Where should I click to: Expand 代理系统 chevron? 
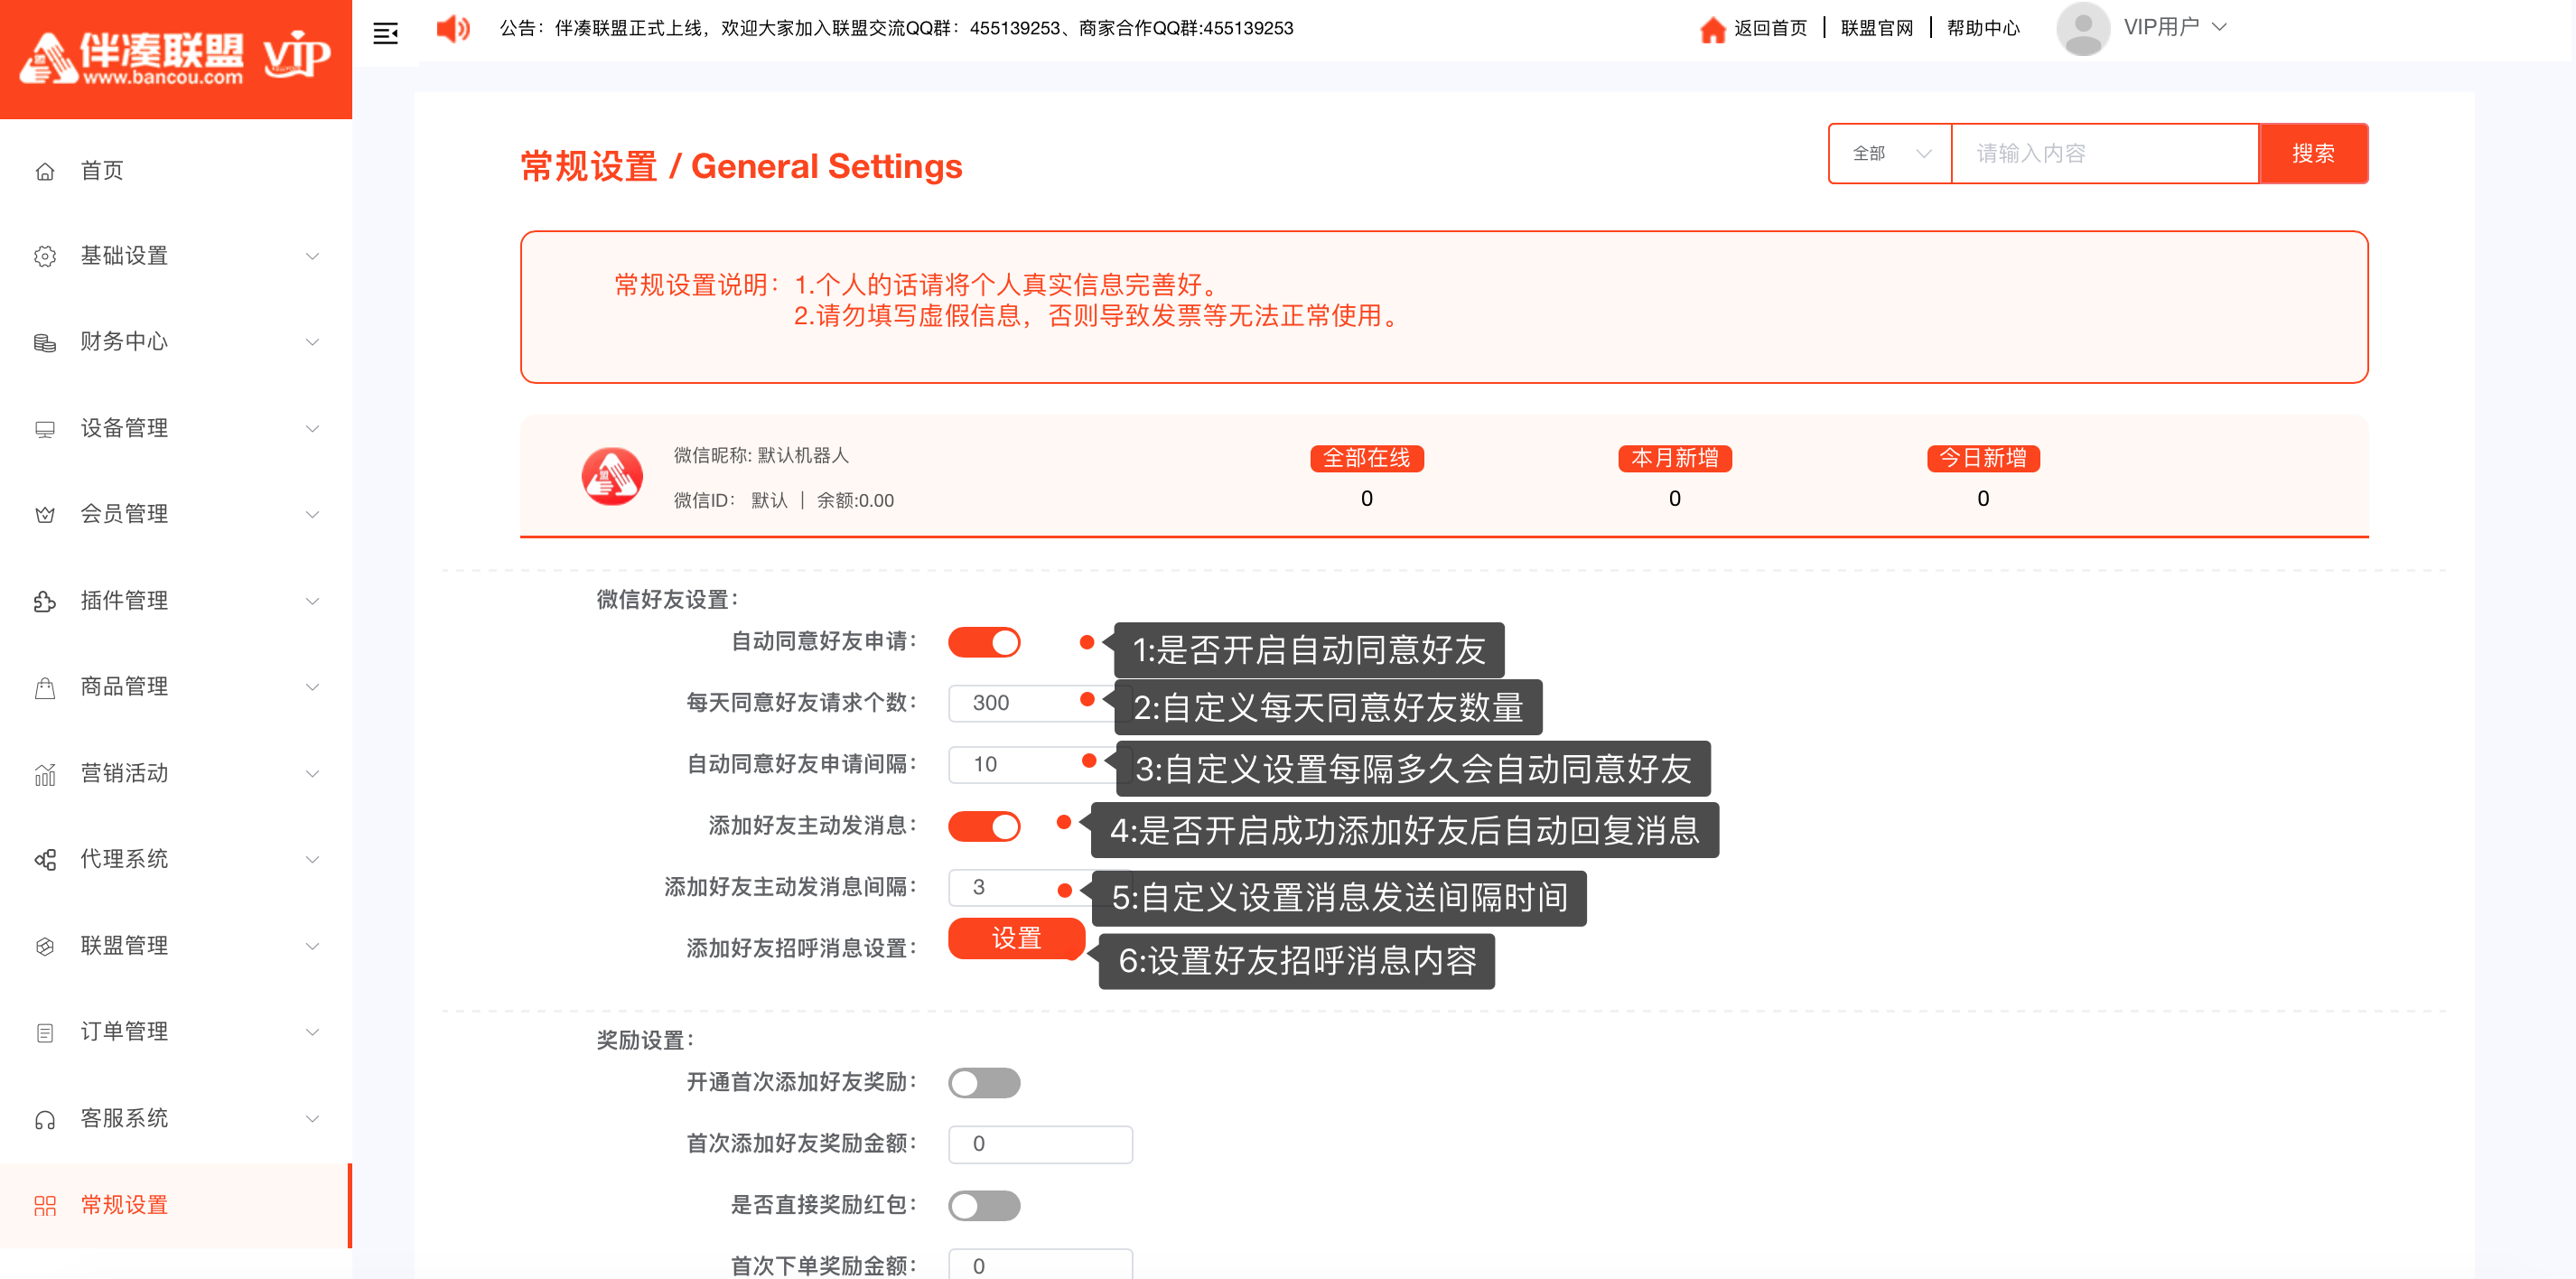click(312, 859)
